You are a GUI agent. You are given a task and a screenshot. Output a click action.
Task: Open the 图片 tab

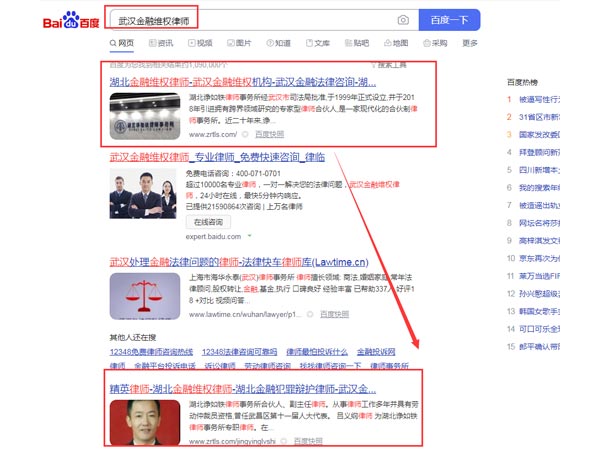pyautogui.click(x=238, y=44)
